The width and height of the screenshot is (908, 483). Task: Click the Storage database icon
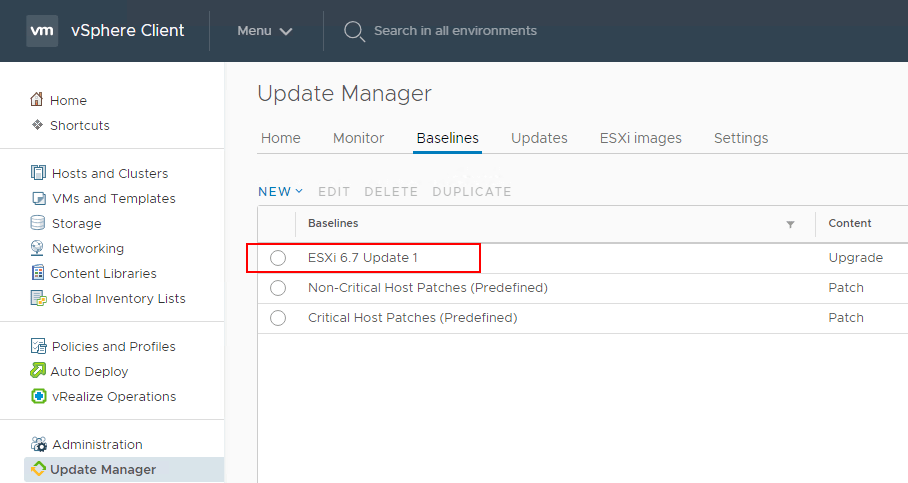coord(38,223)
